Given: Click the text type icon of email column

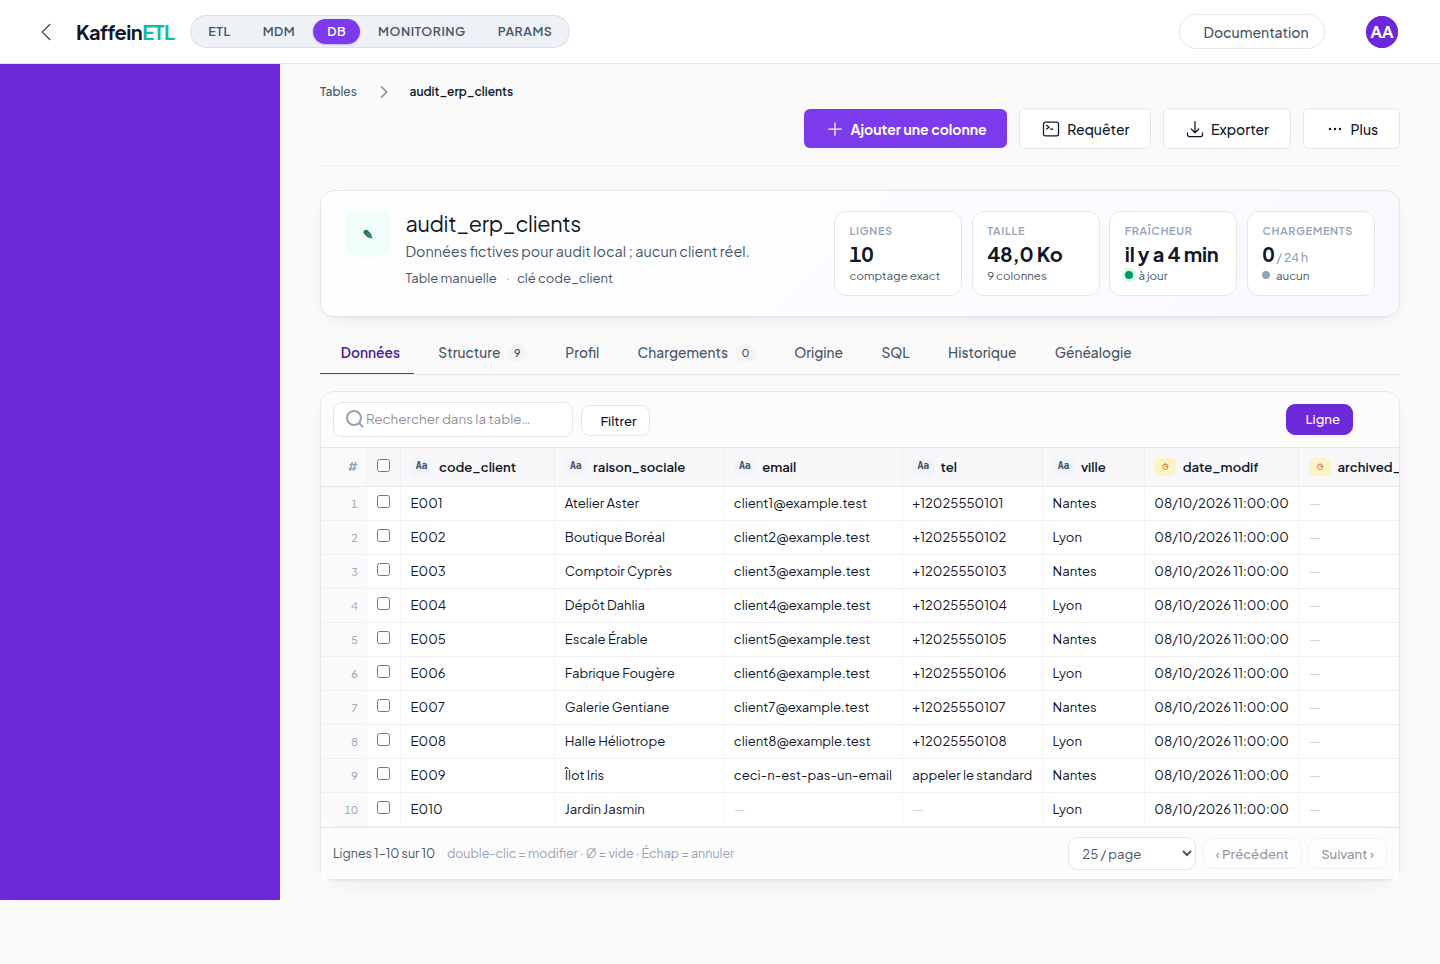Looking at the screenshot, I should [x=745, y=466].
